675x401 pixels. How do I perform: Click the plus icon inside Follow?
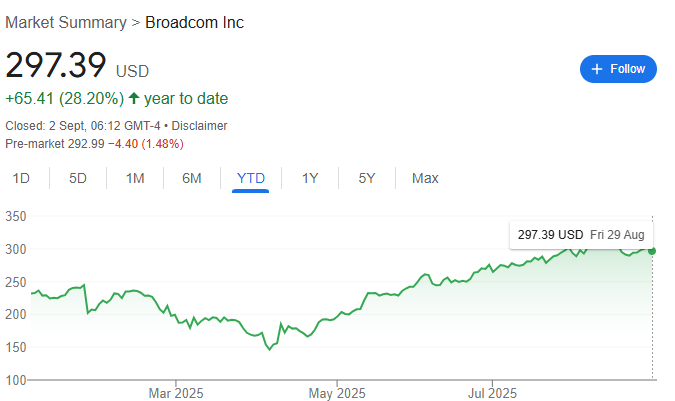tap(597, 69)
